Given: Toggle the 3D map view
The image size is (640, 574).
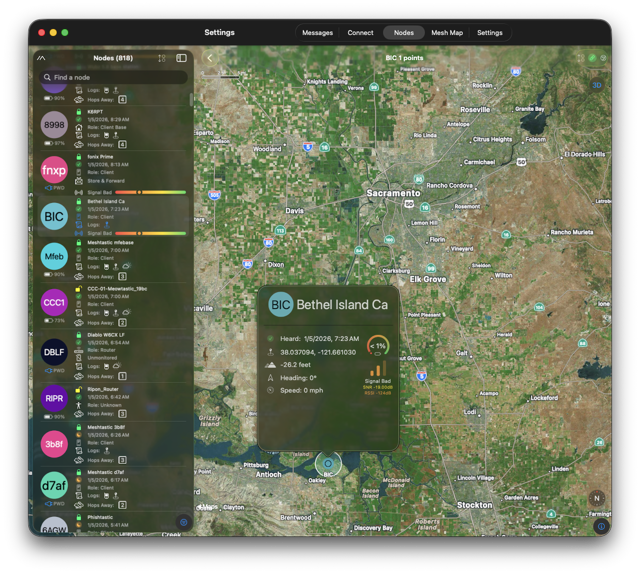Looking at the screenshot, I should [597, 85].
